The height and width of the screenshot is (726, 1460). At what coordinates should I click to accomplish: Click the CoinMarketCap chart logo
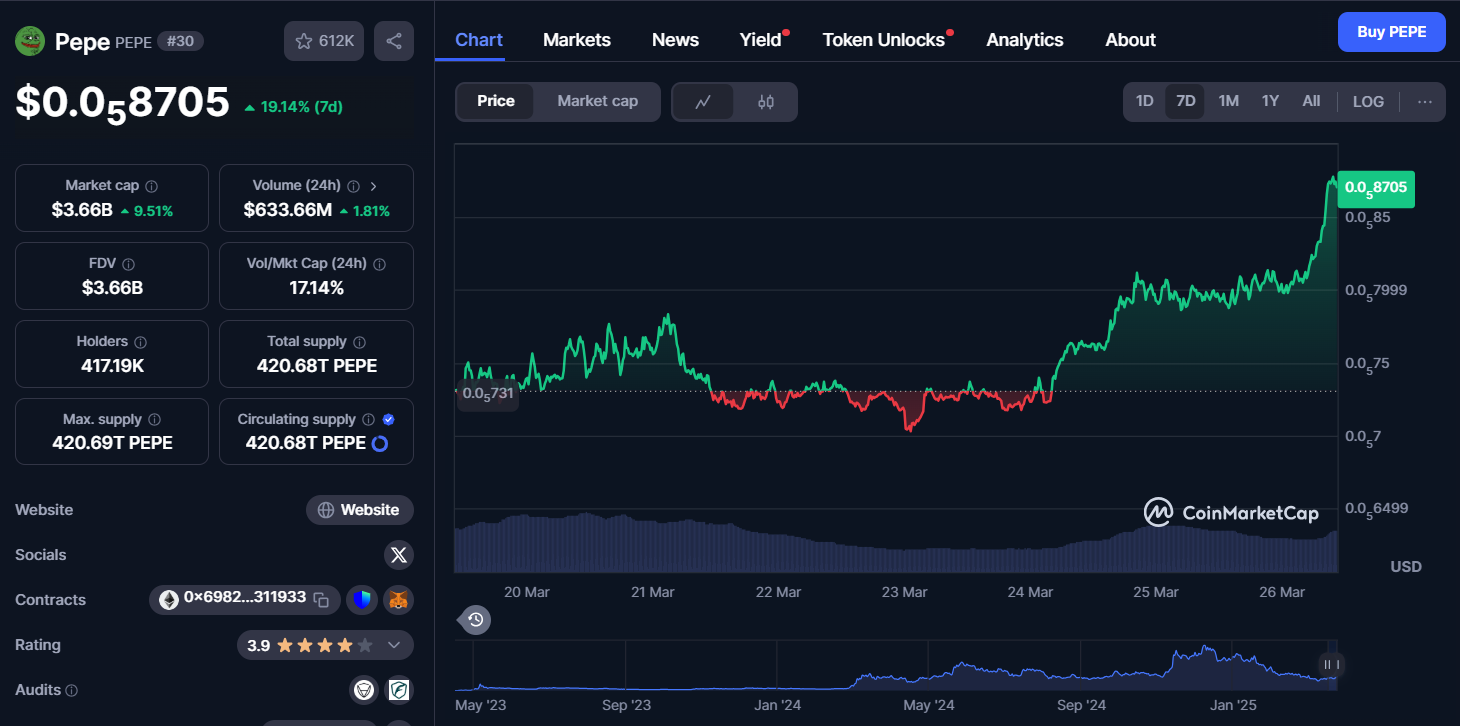pos(1231,513)
